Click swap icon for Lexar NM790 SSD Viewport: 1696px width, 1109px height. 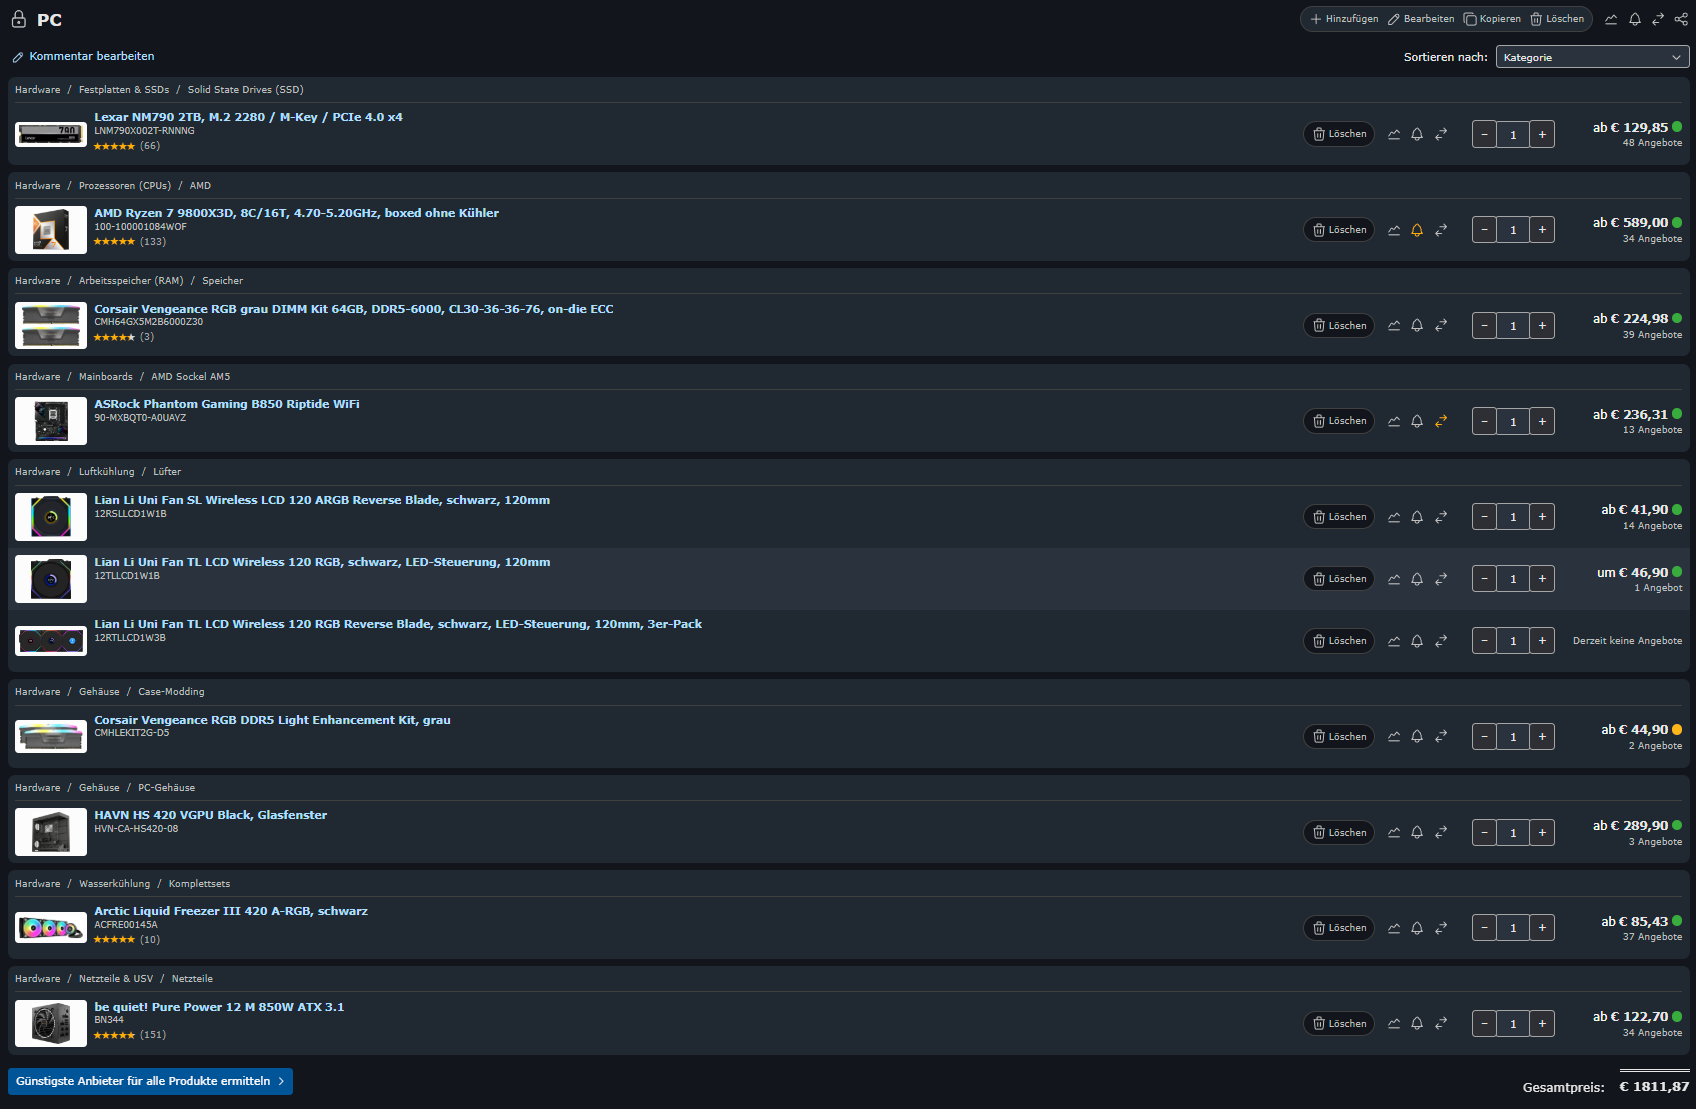tap(1441, 134)
